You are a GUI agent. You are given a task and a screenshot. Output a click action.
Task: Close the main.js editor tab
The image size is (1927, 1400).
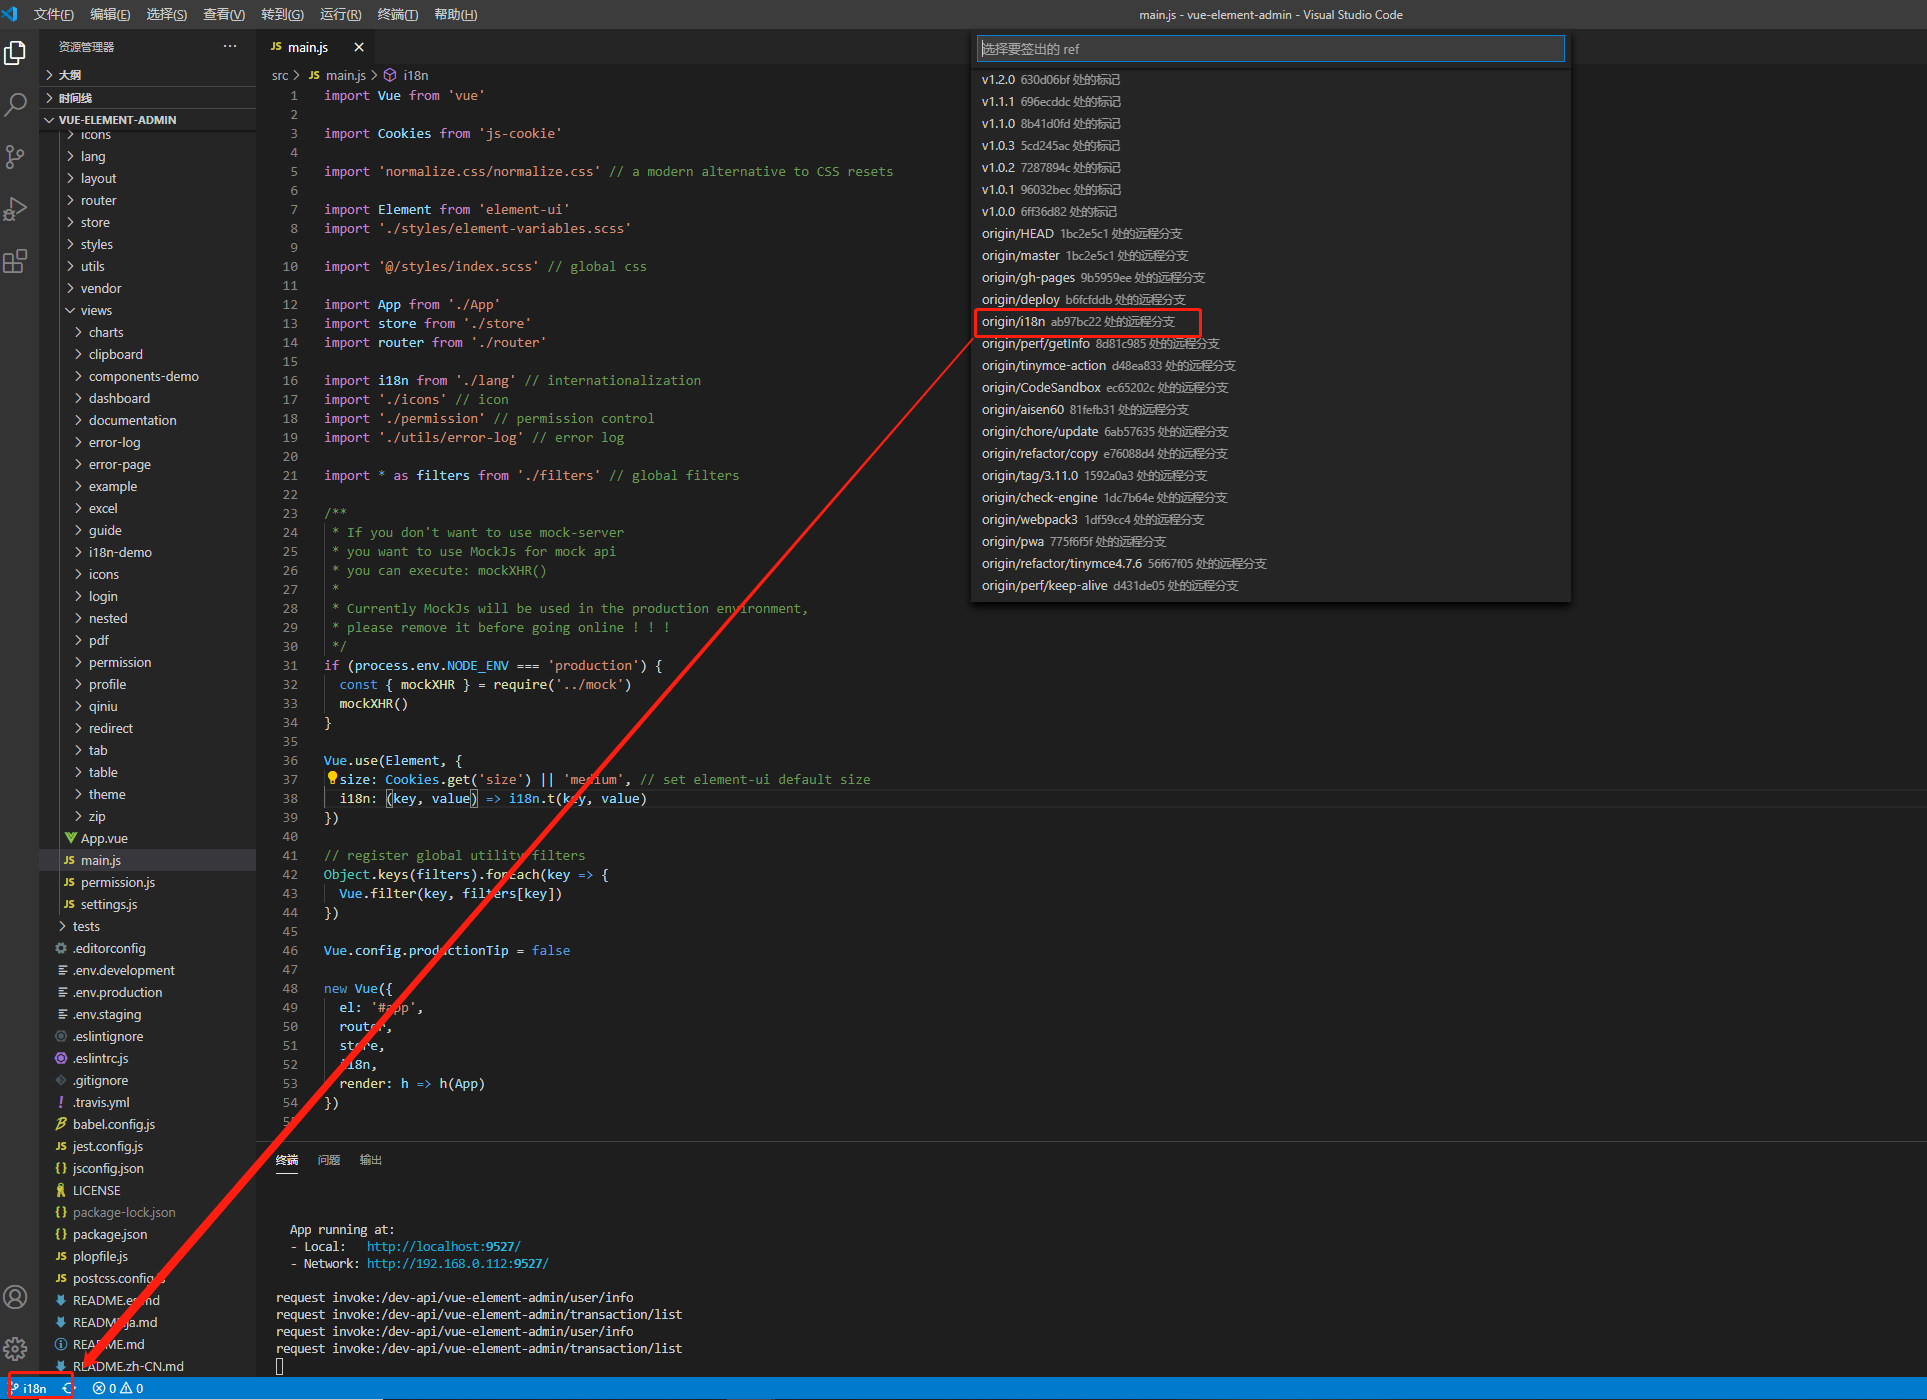[x=359, y=47]
